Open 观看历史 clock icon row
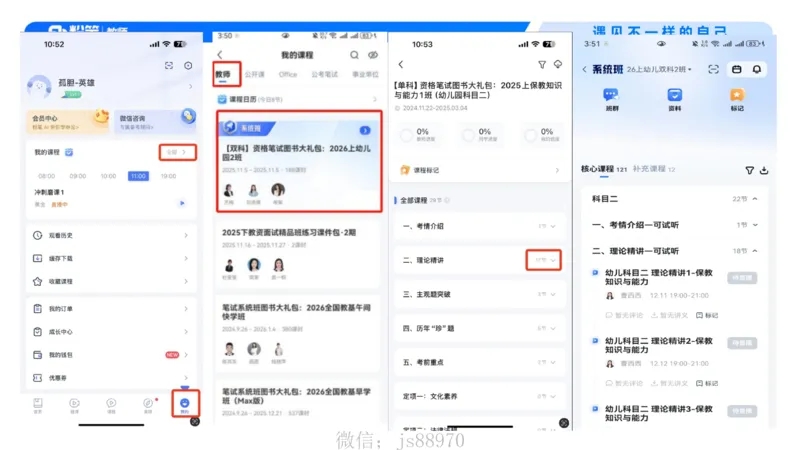The image size is (800, 450). (37, 235)
